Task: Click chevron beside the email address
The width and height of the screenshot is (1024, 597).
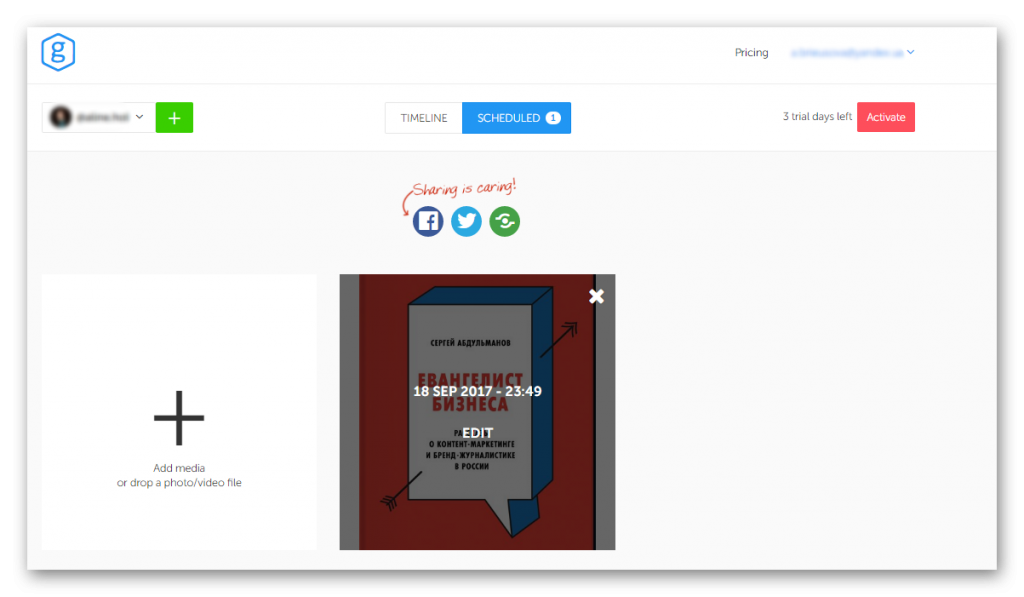Action: (911, 53)
